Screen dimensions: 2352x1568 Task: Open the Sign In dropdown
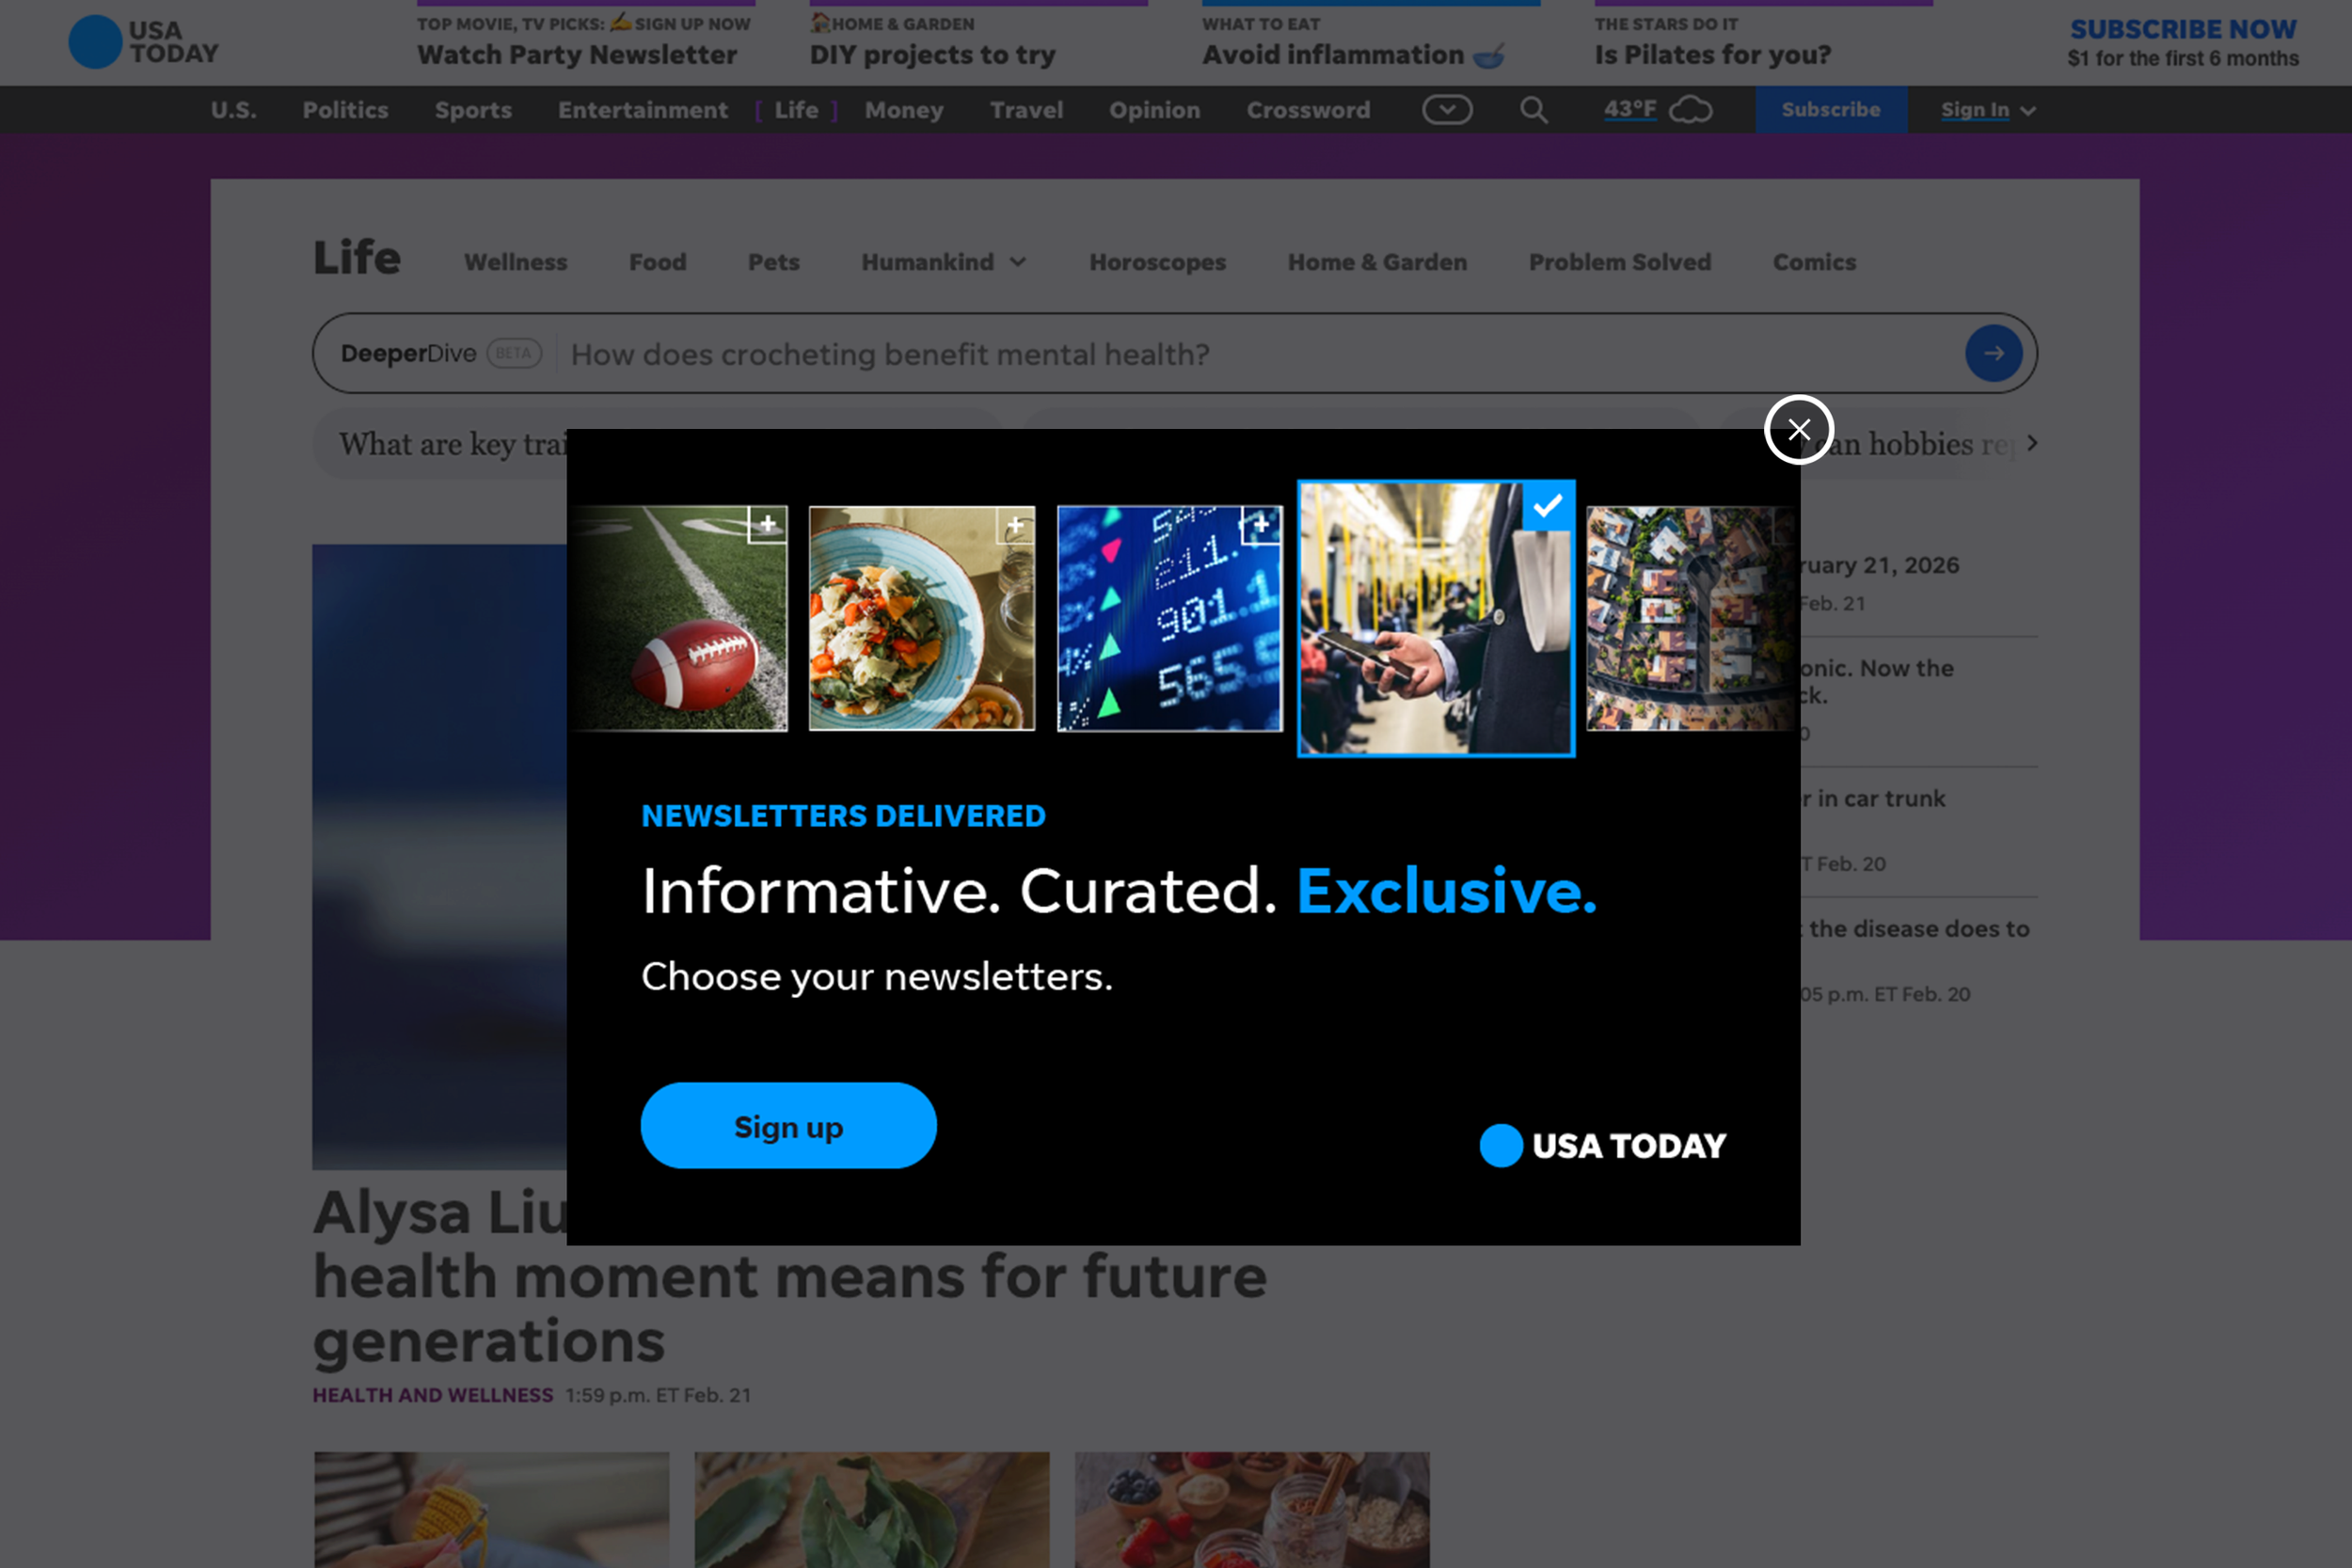click(1986, 110)
